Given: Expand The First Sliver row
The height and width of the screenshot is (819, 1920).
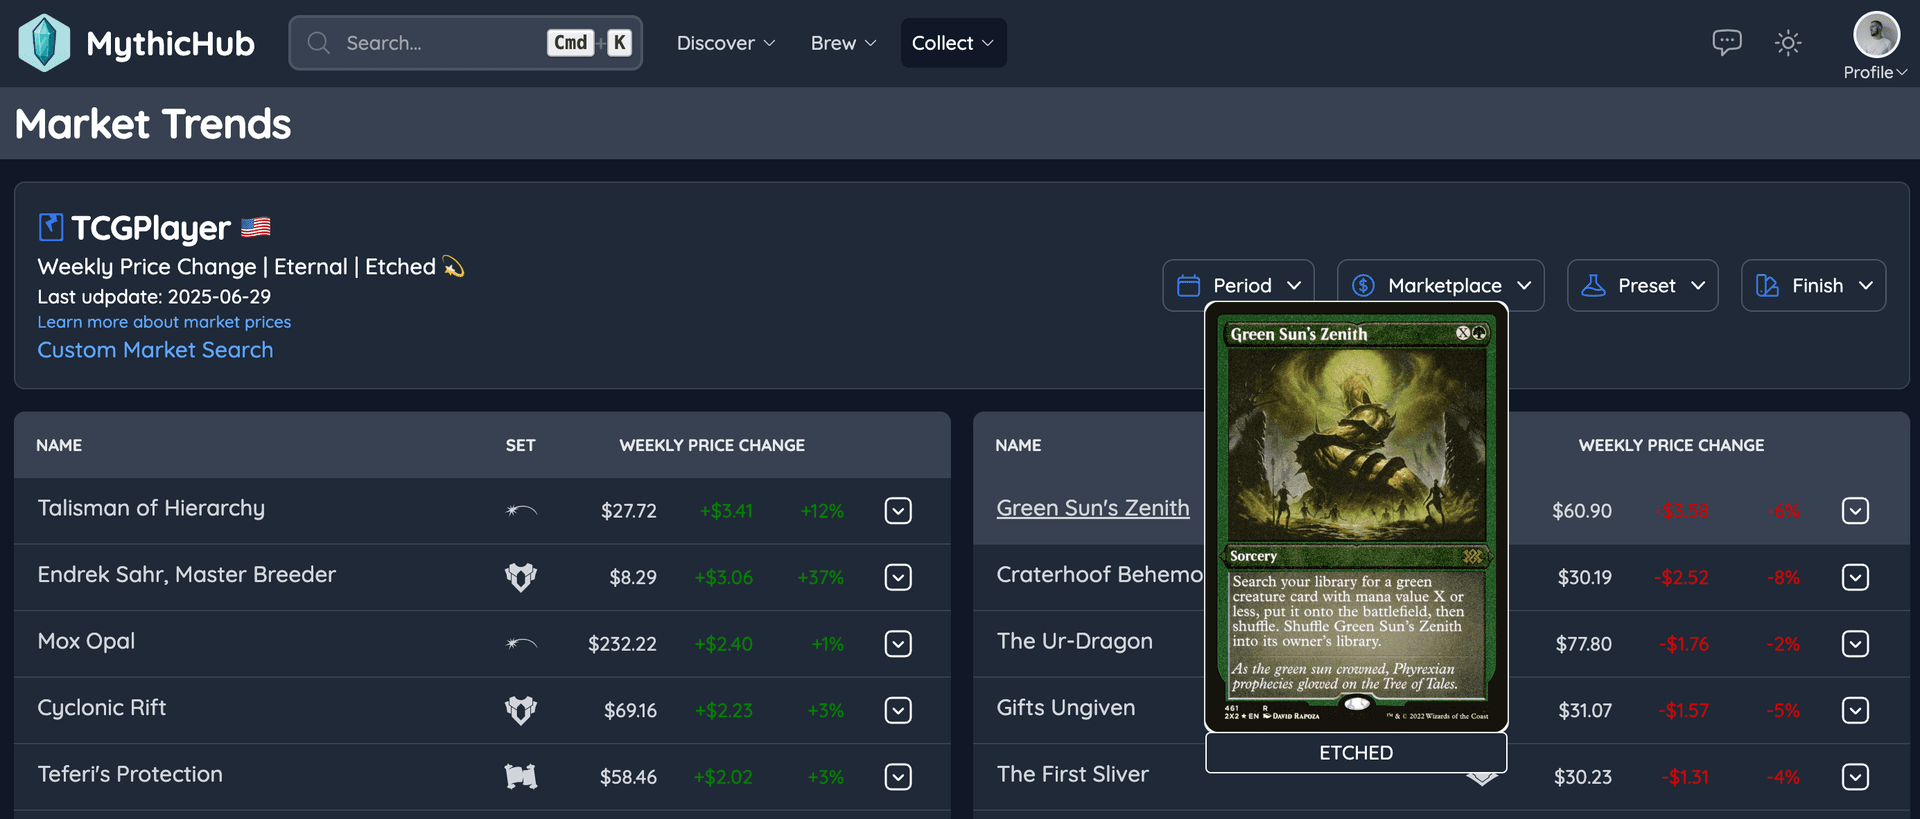Looking at the screenshot, I should pos(1855,777).
